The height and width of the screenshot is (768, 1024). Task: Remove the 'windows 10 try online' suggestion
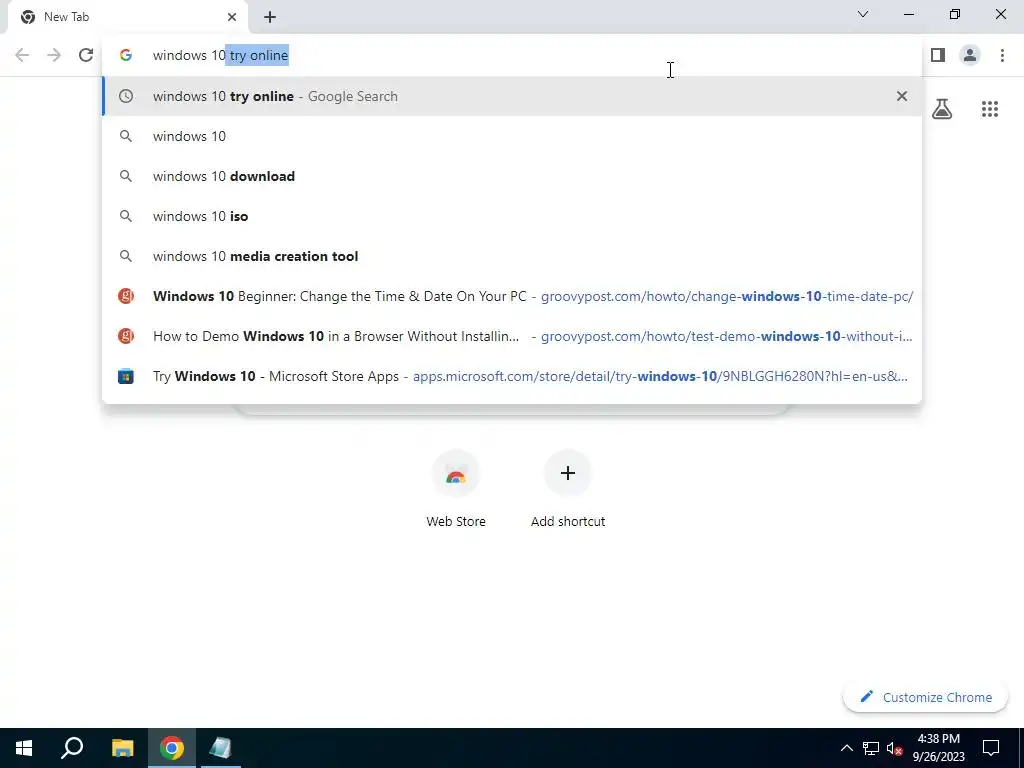[902, 96]
